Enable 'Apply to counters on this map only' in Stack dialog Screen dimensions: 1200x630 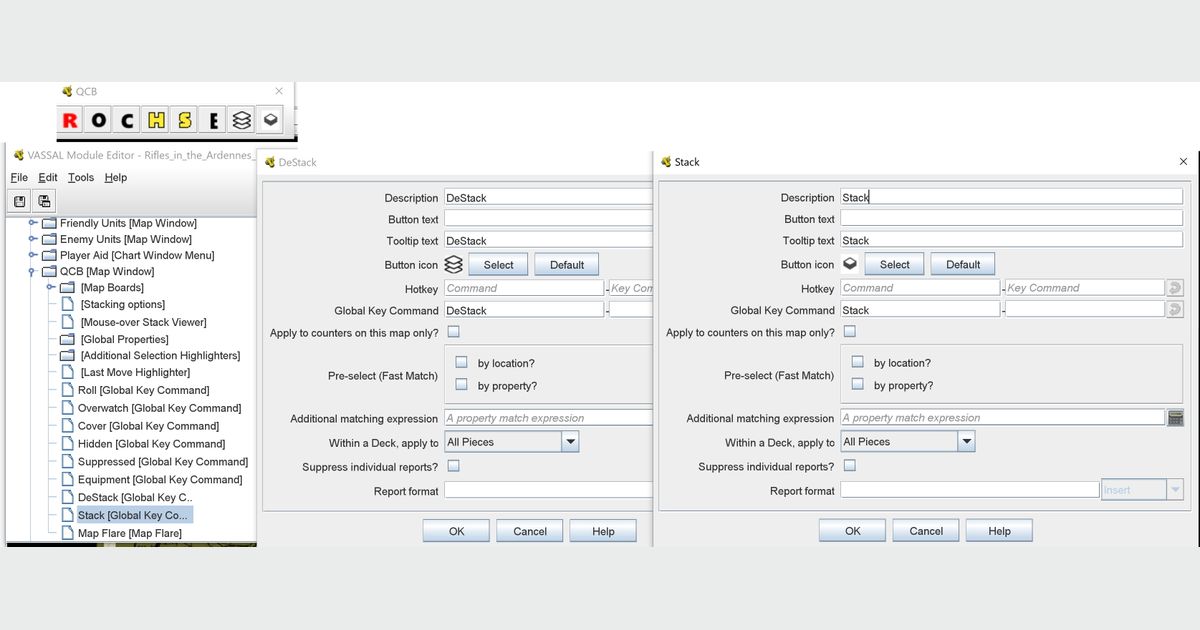[x=849, y=332]
